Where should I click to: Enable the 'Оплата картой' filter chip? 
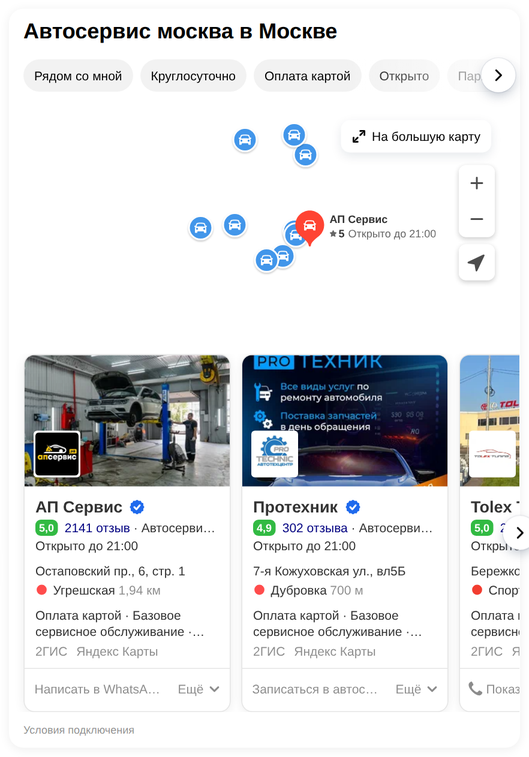click(x=307, y=76)
